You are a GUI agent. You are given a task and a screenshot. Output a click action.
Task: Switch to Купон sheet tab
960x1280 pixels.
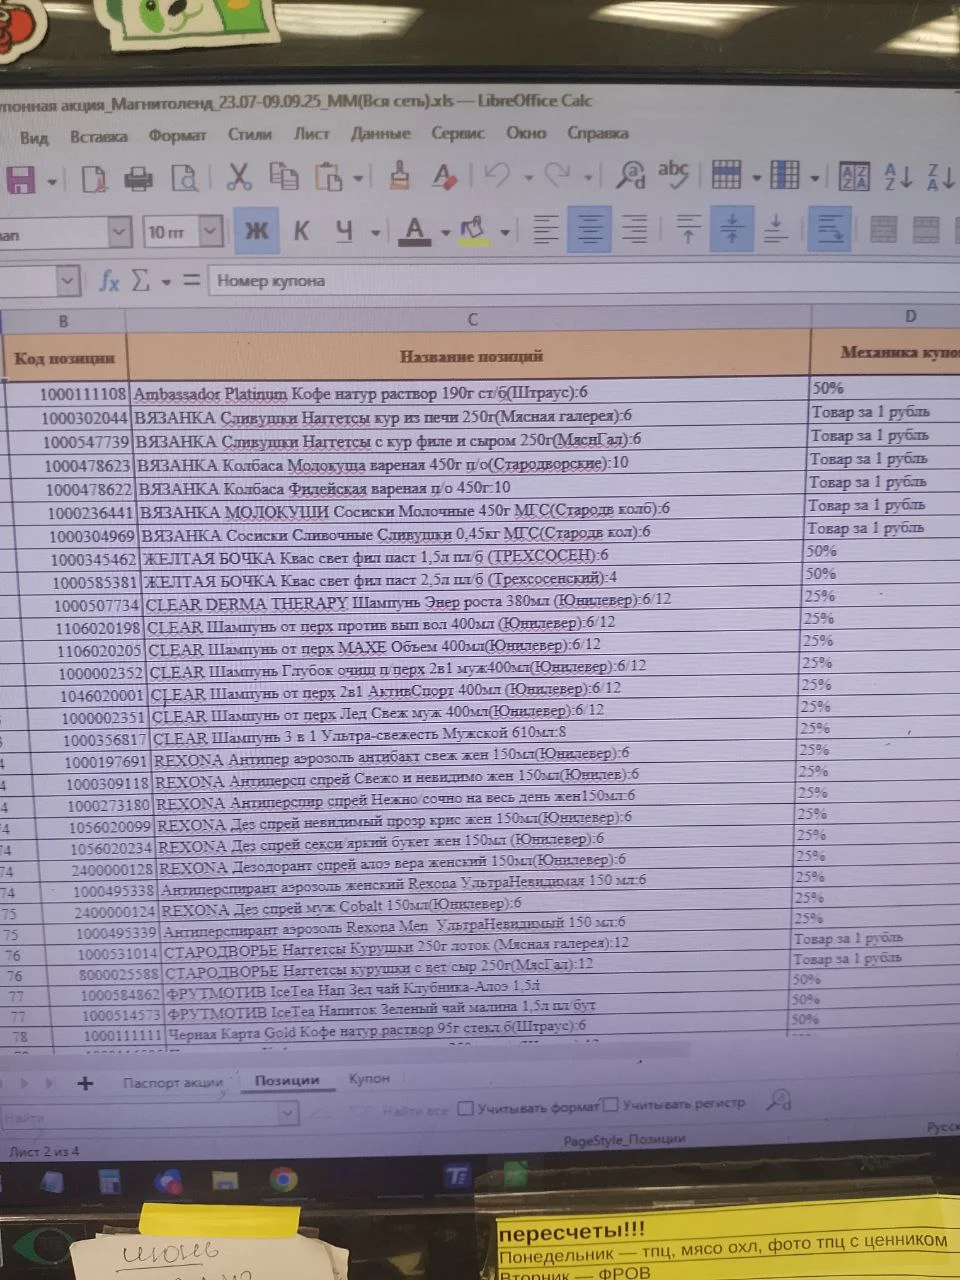coord(369,1078)
